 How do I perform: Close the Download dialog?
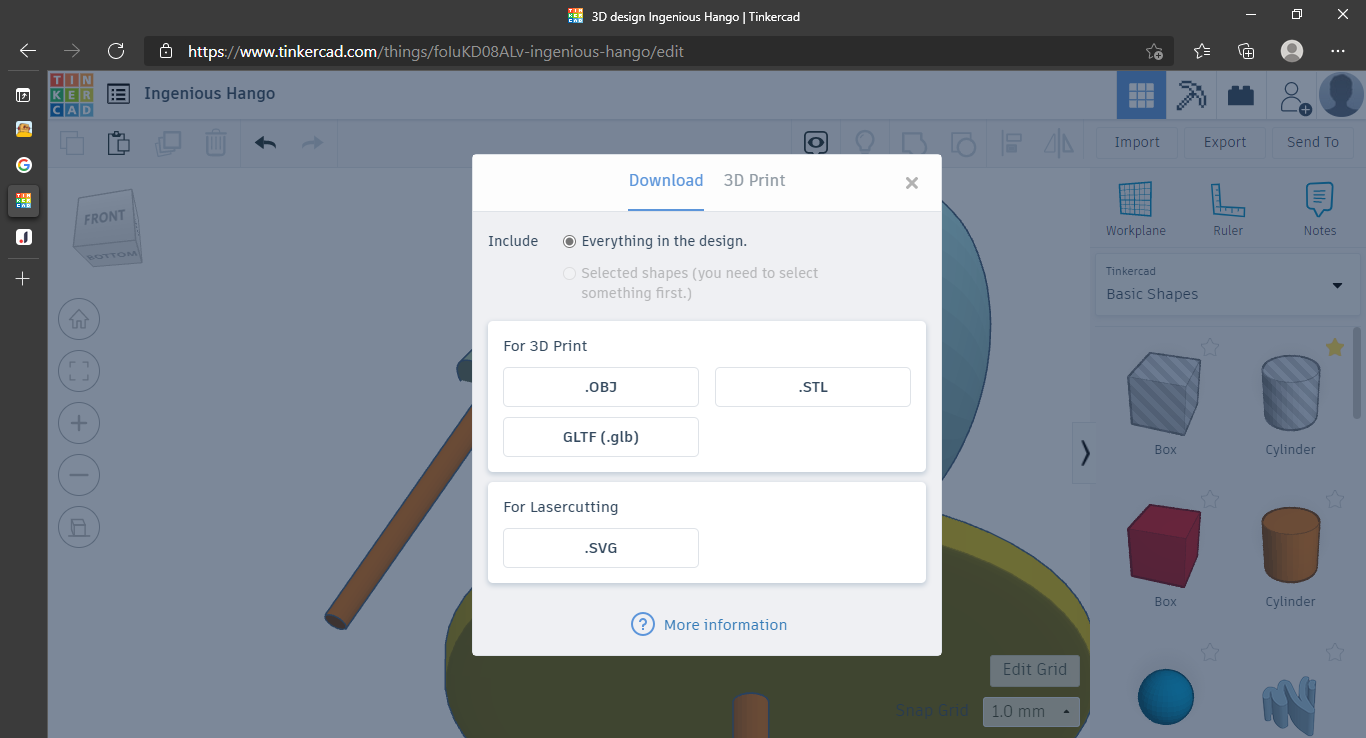point(912,183)
